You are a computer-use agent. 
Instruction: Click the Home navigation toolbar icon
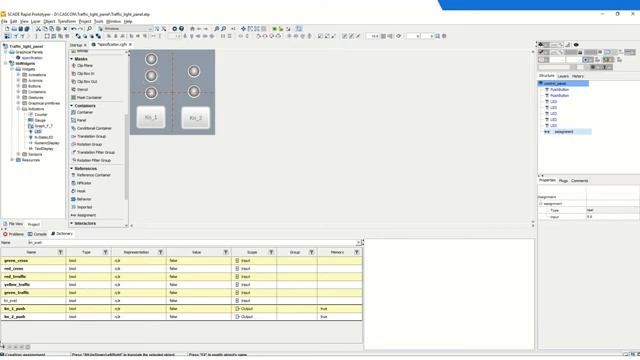click(192, 29)
